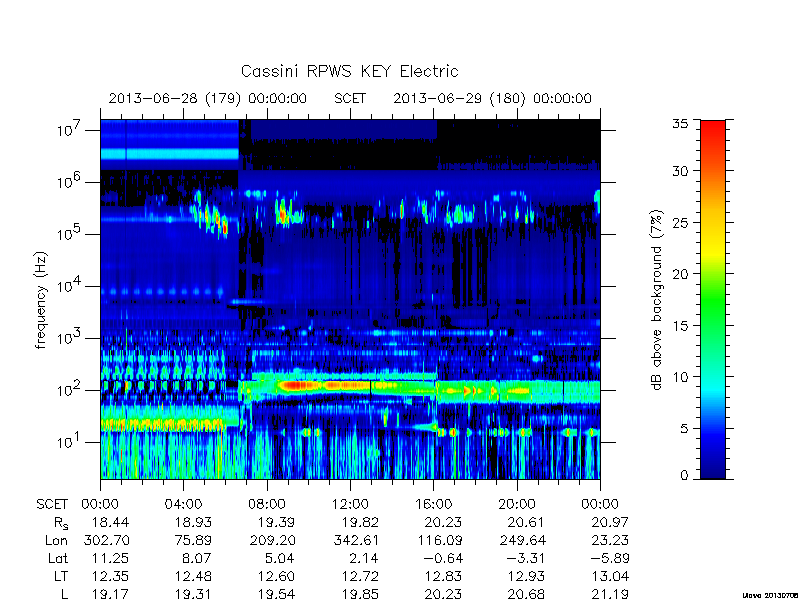Click the 25 value on the color scale
The image size is (800, 600).
click(x=680, y=222)
